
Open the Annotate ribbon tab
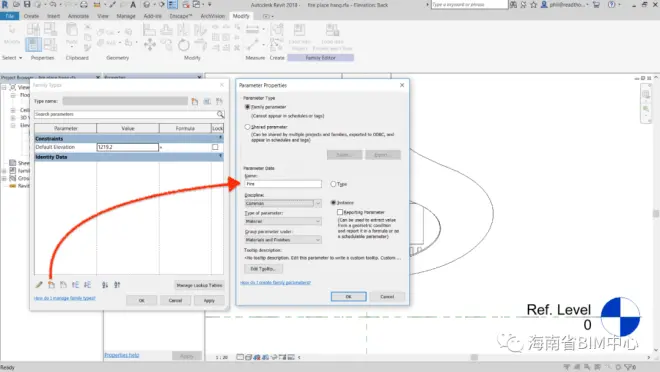click(x=78, y=16)
